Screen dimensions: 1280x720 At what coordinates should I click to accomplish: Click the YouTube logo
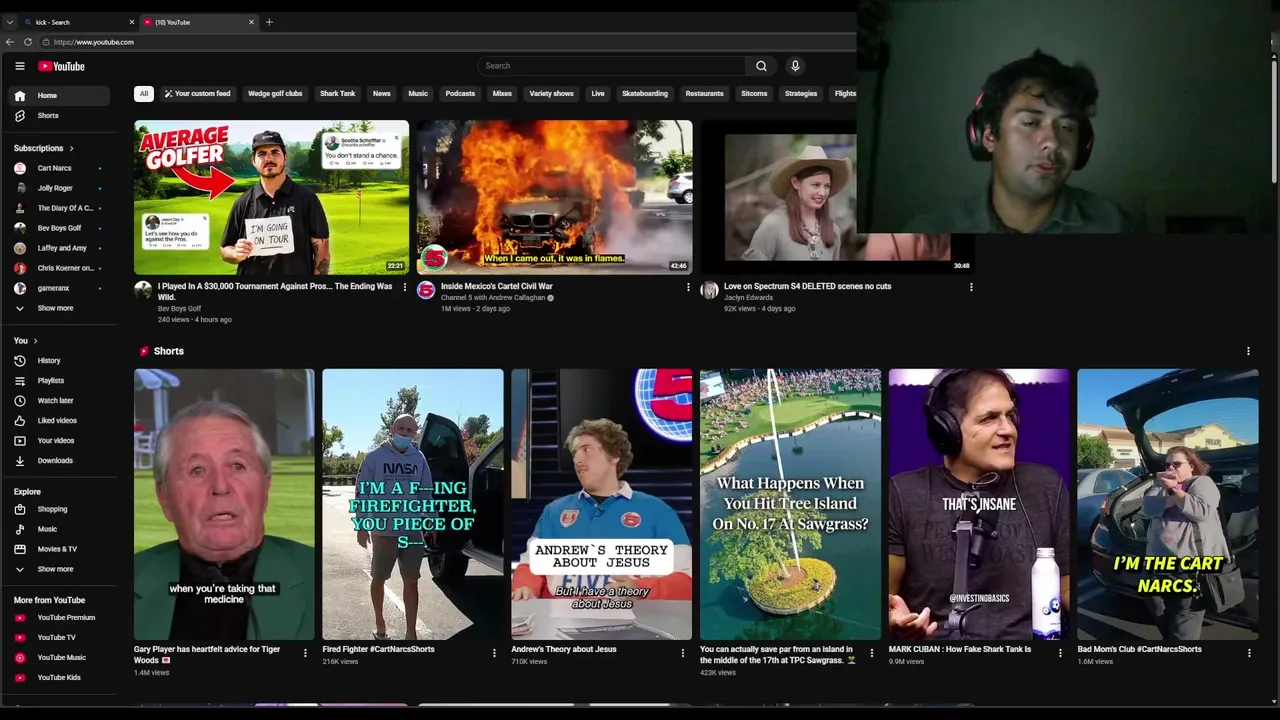point(61,66)
